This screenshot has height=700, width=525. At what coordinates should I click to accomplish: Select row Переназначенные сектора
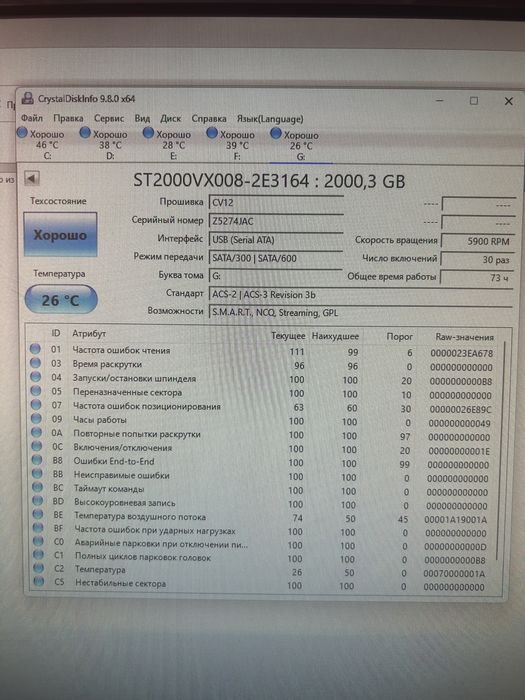[262, 393]
